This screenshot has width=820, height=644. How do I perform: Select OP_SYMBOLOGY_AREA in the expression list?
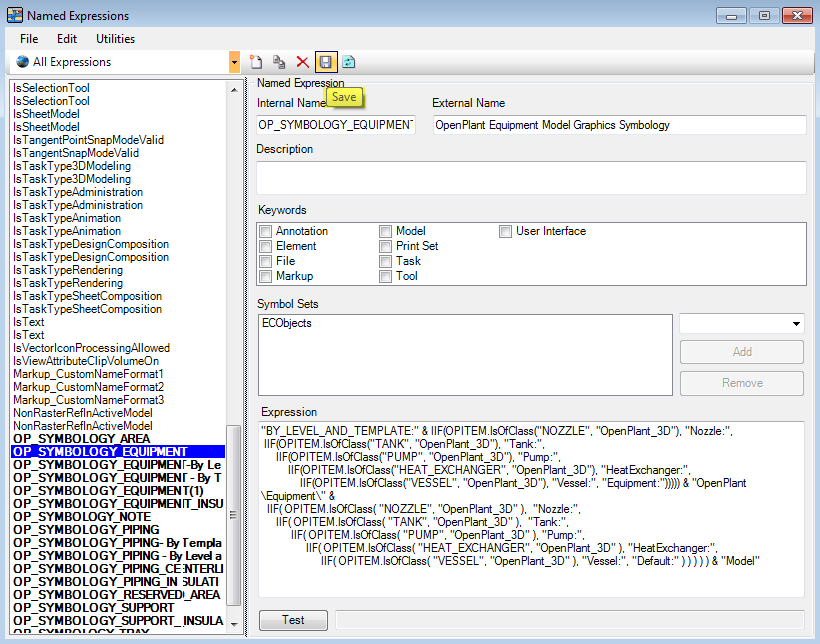tap(82, 439)
